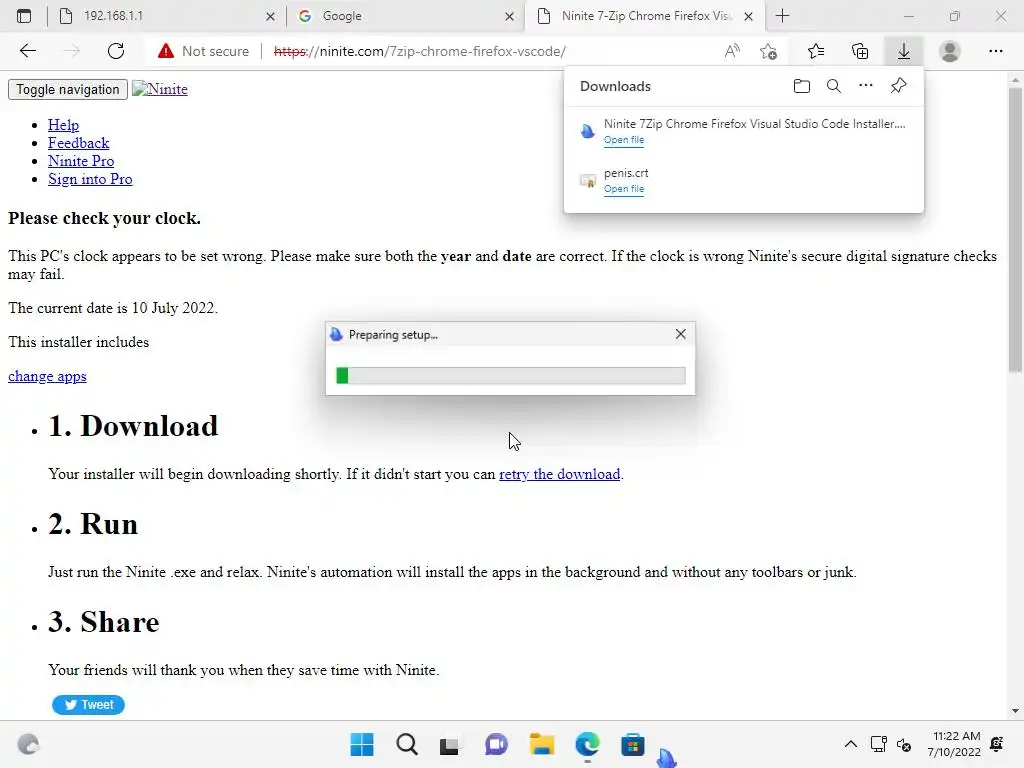Open Edge Settings and more menu
The image size is (1024, 768).
point(995,51)
